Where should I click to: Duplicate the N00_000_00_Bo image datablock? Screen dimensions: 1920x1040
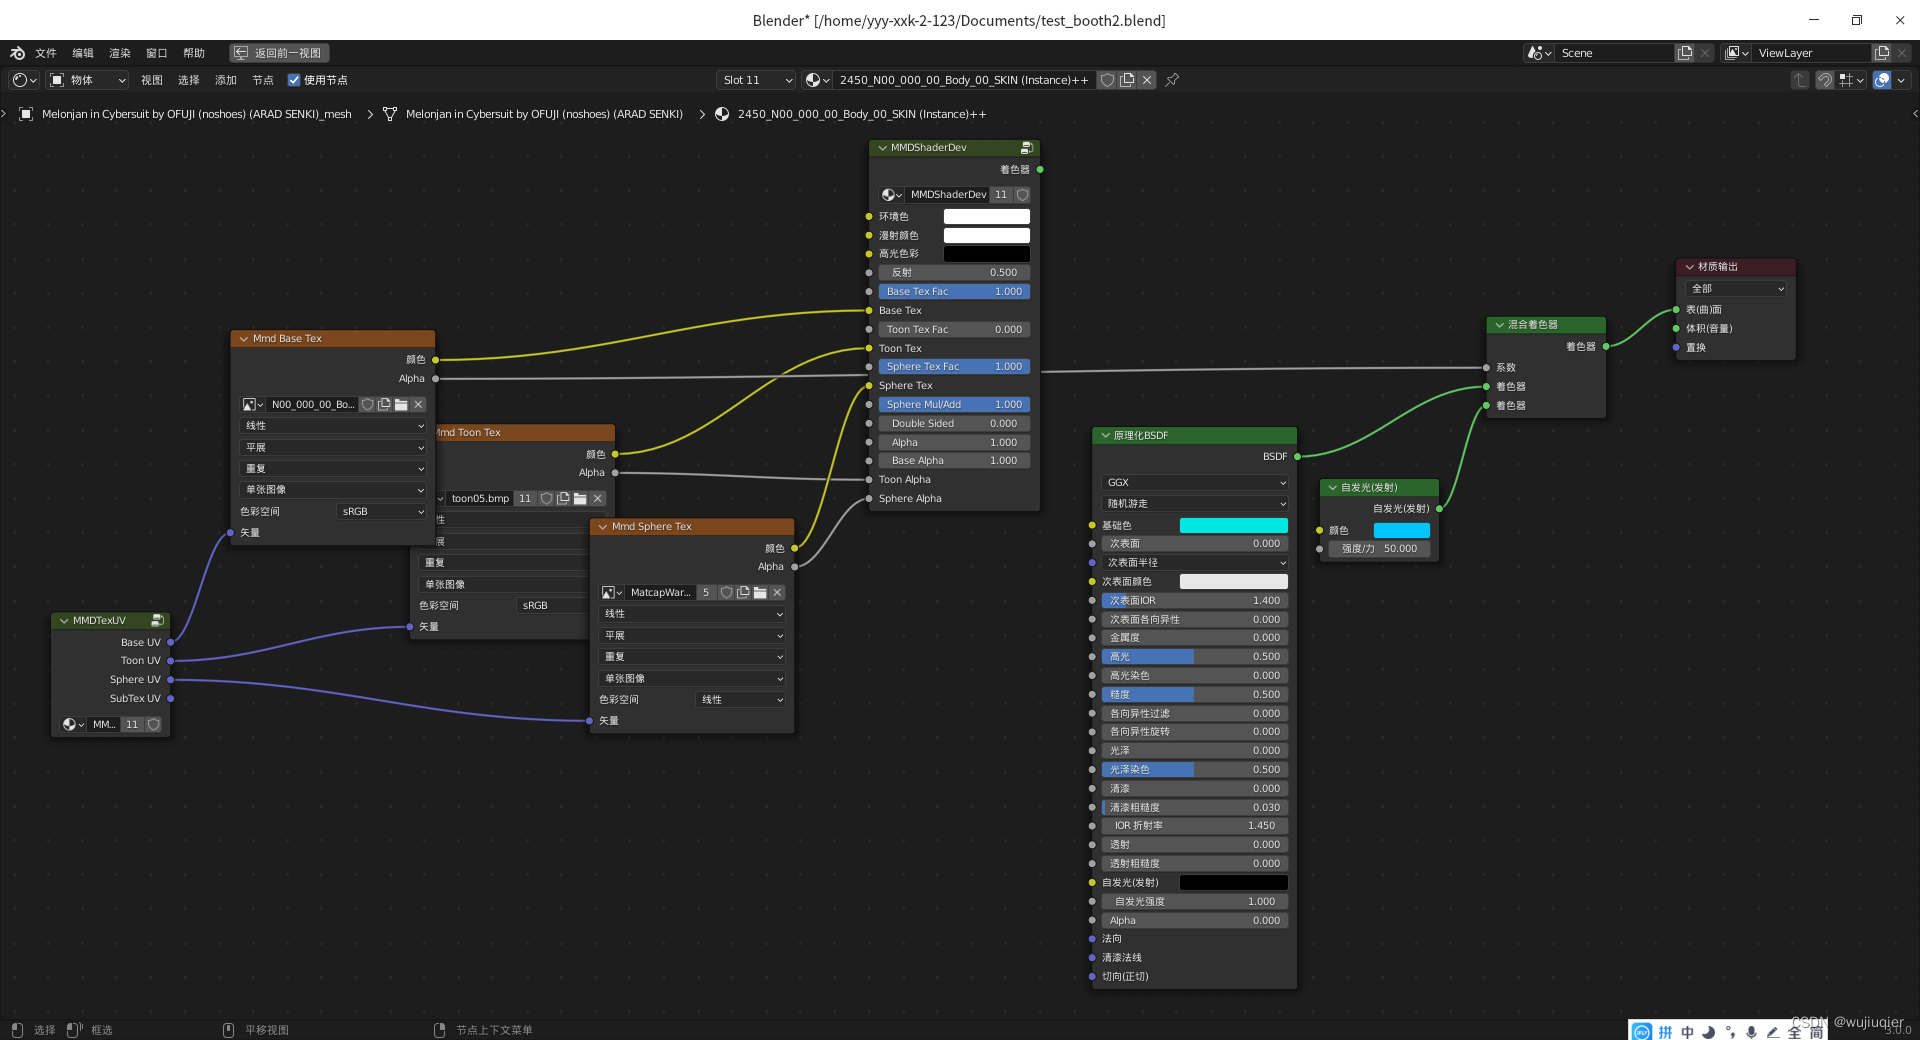point(384,405)
